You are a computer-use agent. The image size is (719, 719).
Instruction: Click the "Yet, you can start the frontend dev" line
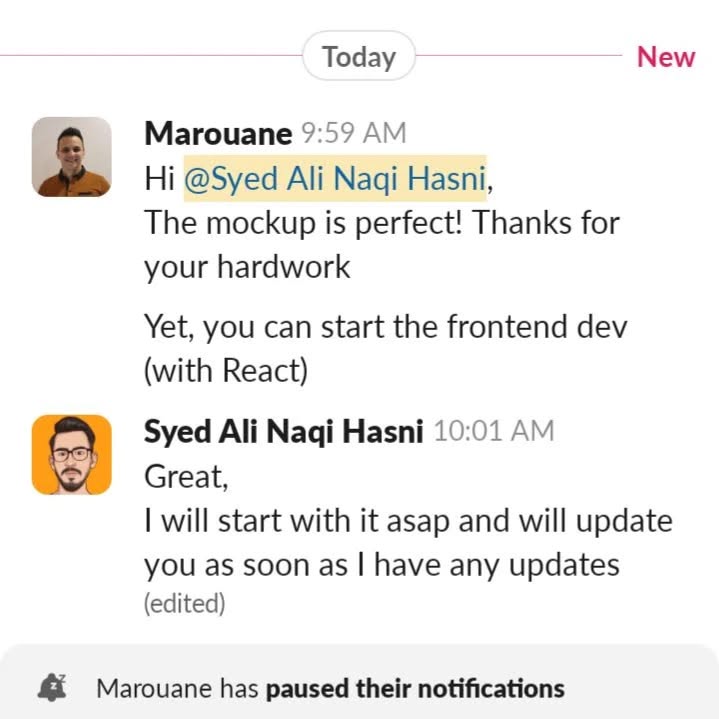coord(386,327)
